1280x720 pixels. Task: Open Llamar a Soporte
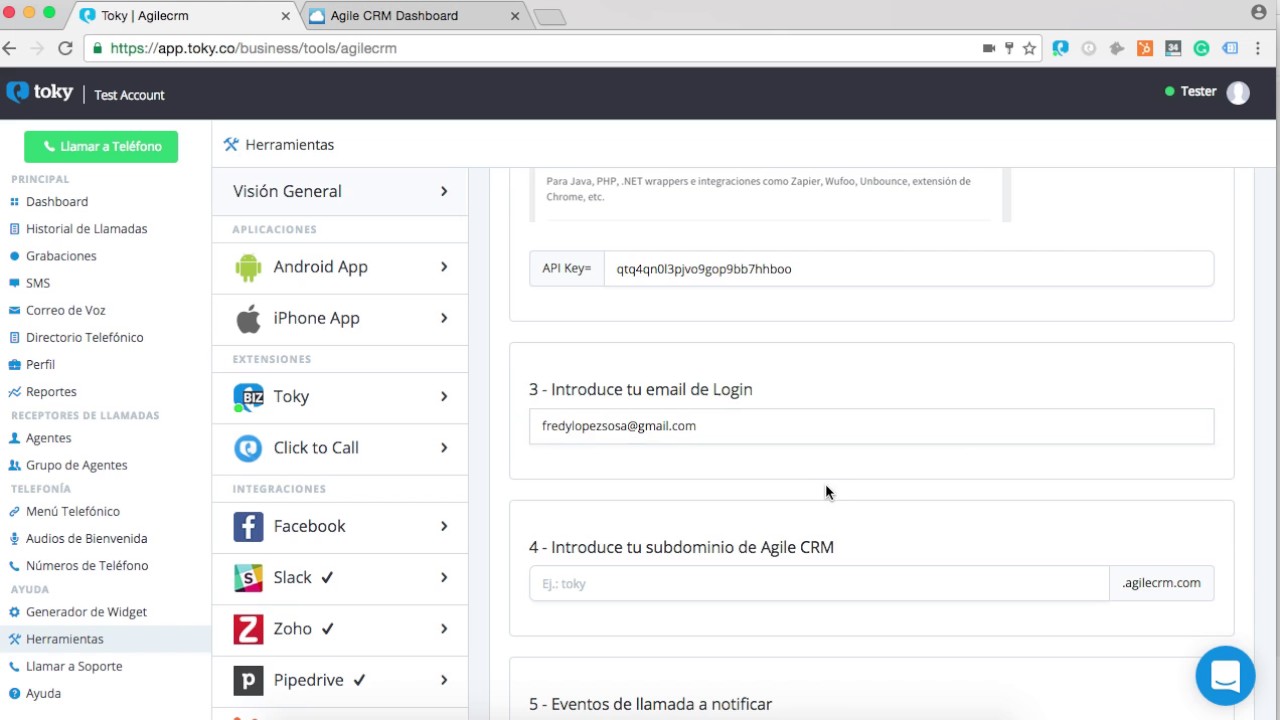click(74, 666)
